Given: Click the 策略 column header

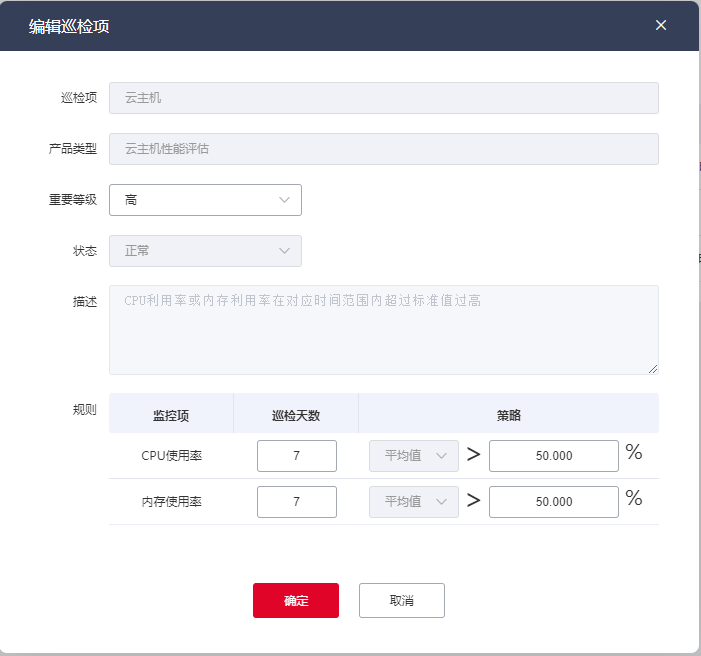Looking at the screenshot, I should 508,415.
